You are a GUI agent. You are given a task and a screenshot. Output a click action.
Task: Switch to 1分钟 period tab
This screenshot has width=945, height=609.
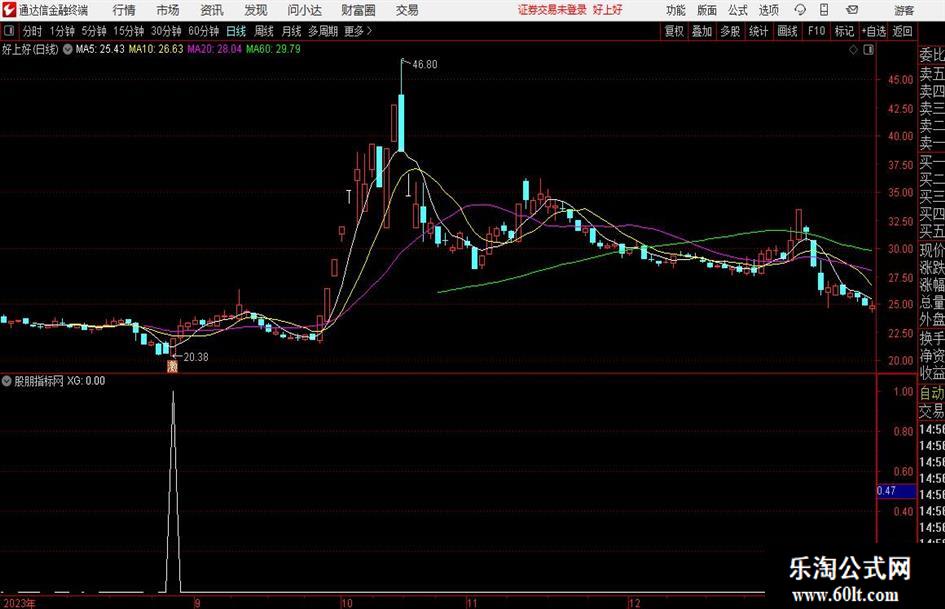point(62,31)
